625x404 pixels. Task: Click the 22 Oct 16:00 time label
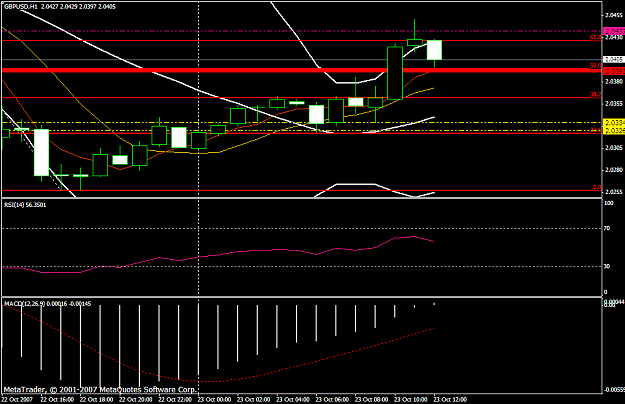[57, 399]
